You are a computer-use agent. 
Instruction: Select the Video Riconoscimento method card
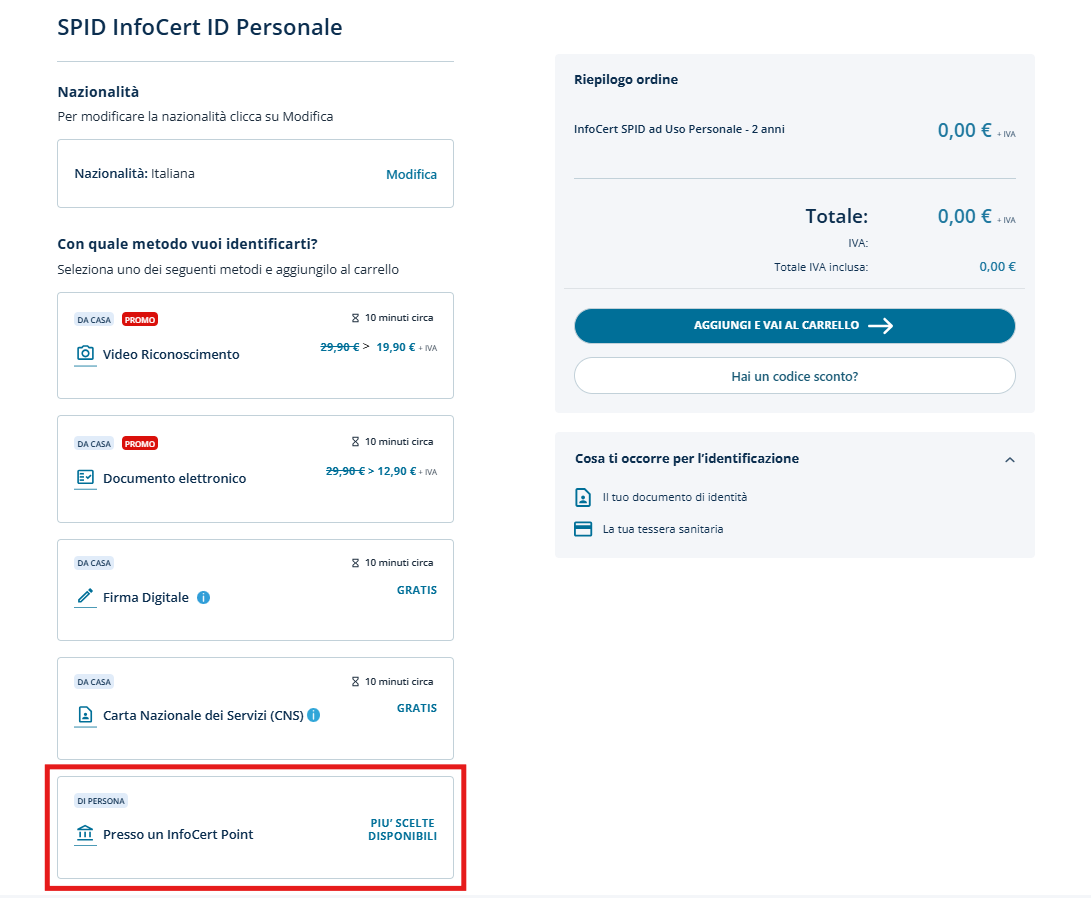[255, 345]
